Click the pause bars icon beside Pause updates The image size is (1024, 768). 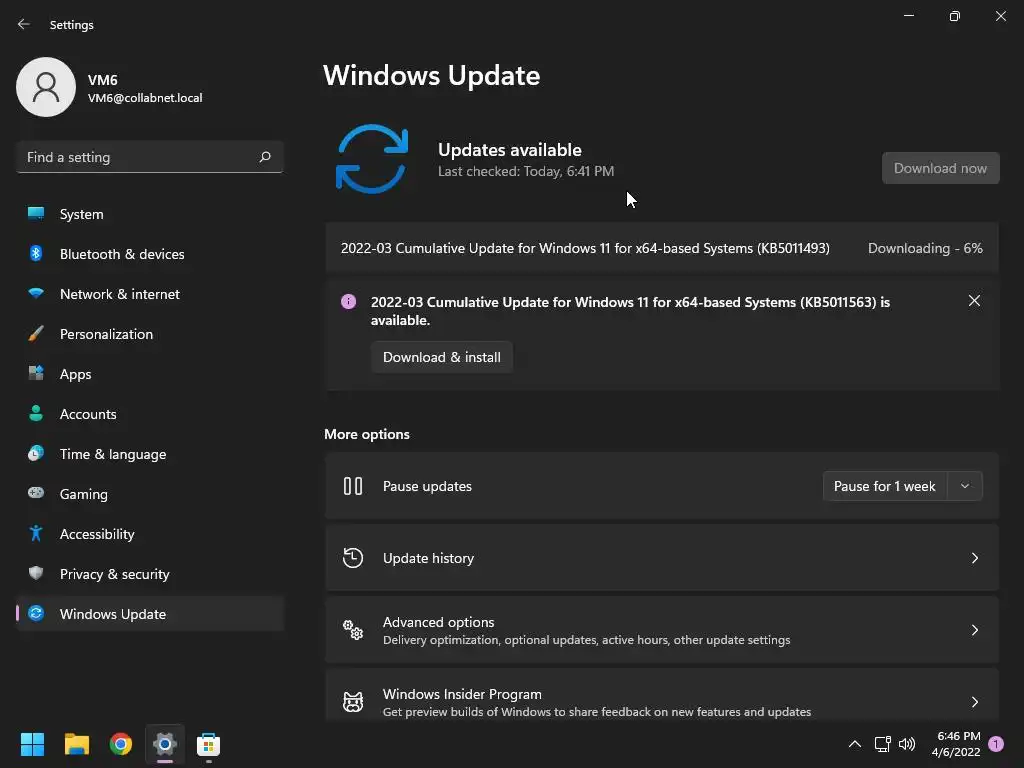[x=353, y=486]
